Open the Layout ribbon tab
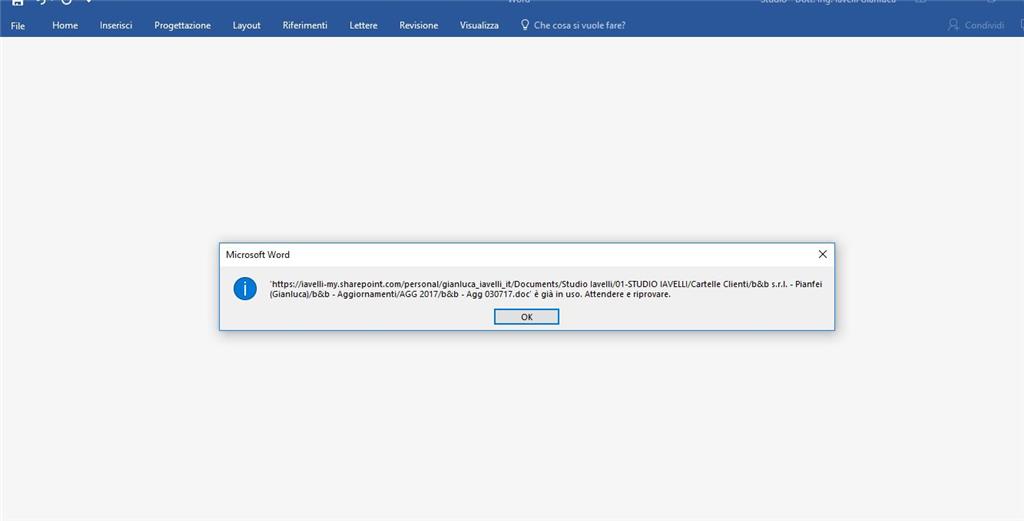The width and height of the screenshot is (1024, 521). [246, 25]
